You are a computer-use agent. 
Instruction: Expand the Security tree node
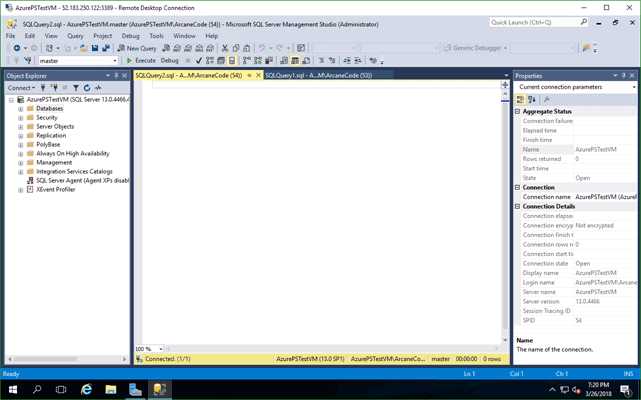[20, 118]
